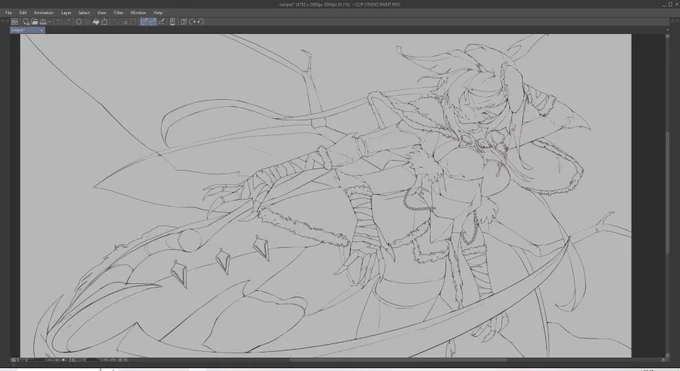This screenshot has height=371, width=680.
Task: Click the CLIP STUDIO assets cube icon
Action: coord(184,22)
